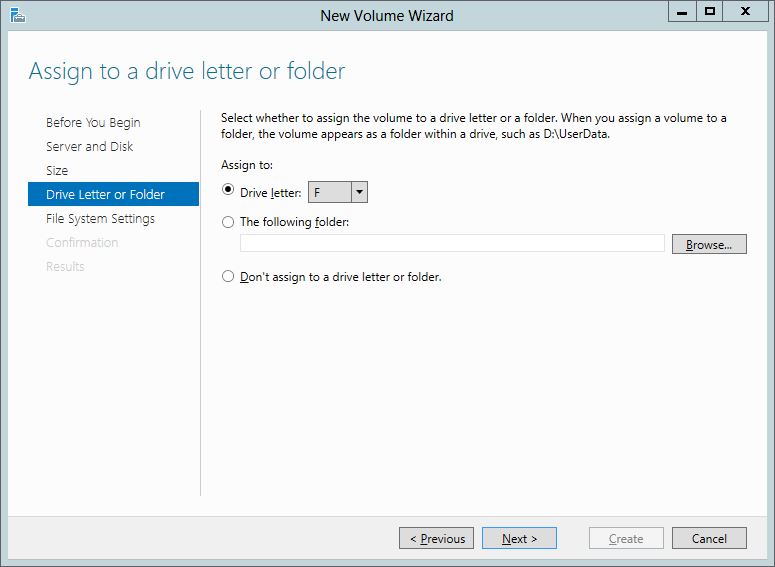Click the Create button

[x=626, y=538]
